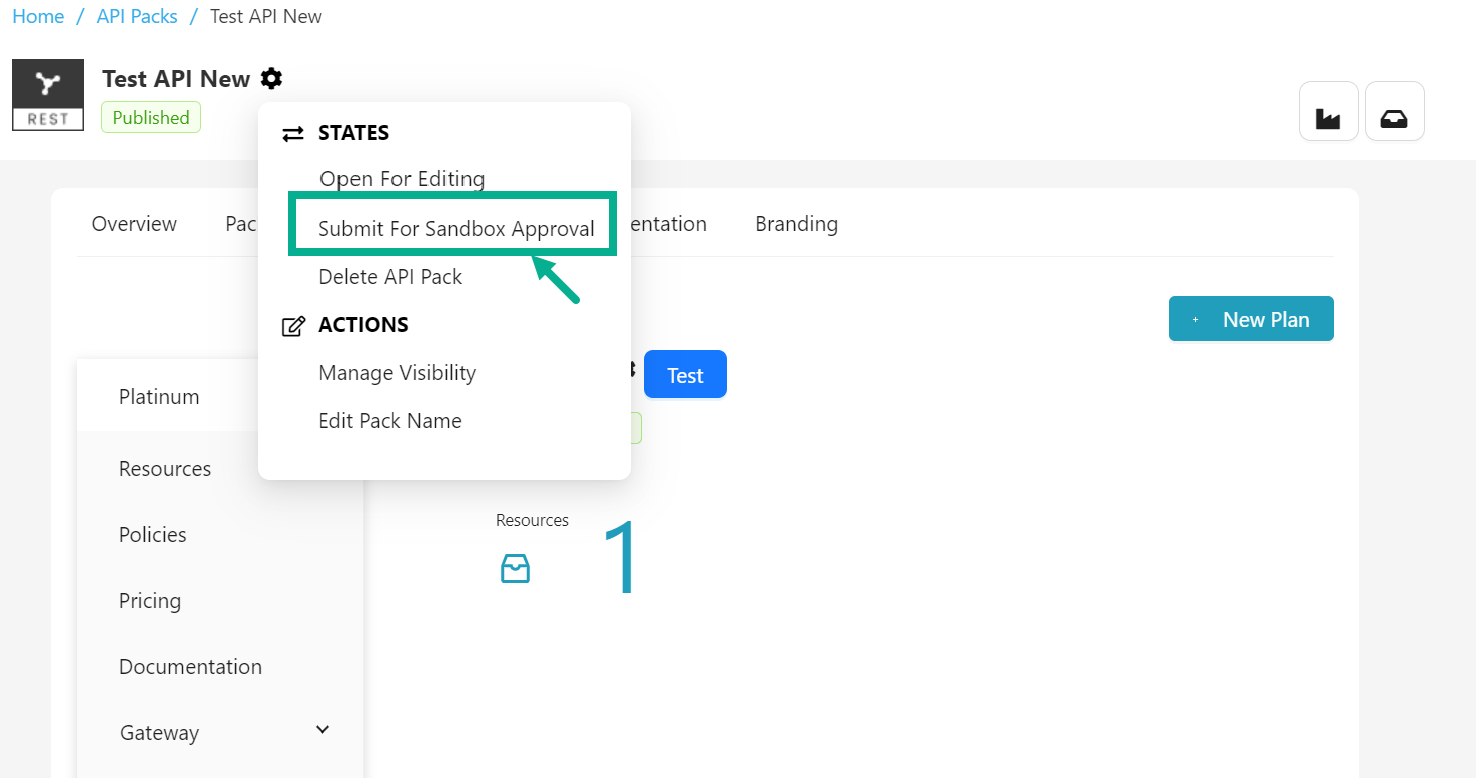
Task: Select Submit For Sandbox Approval
Action: pos(456,229)
